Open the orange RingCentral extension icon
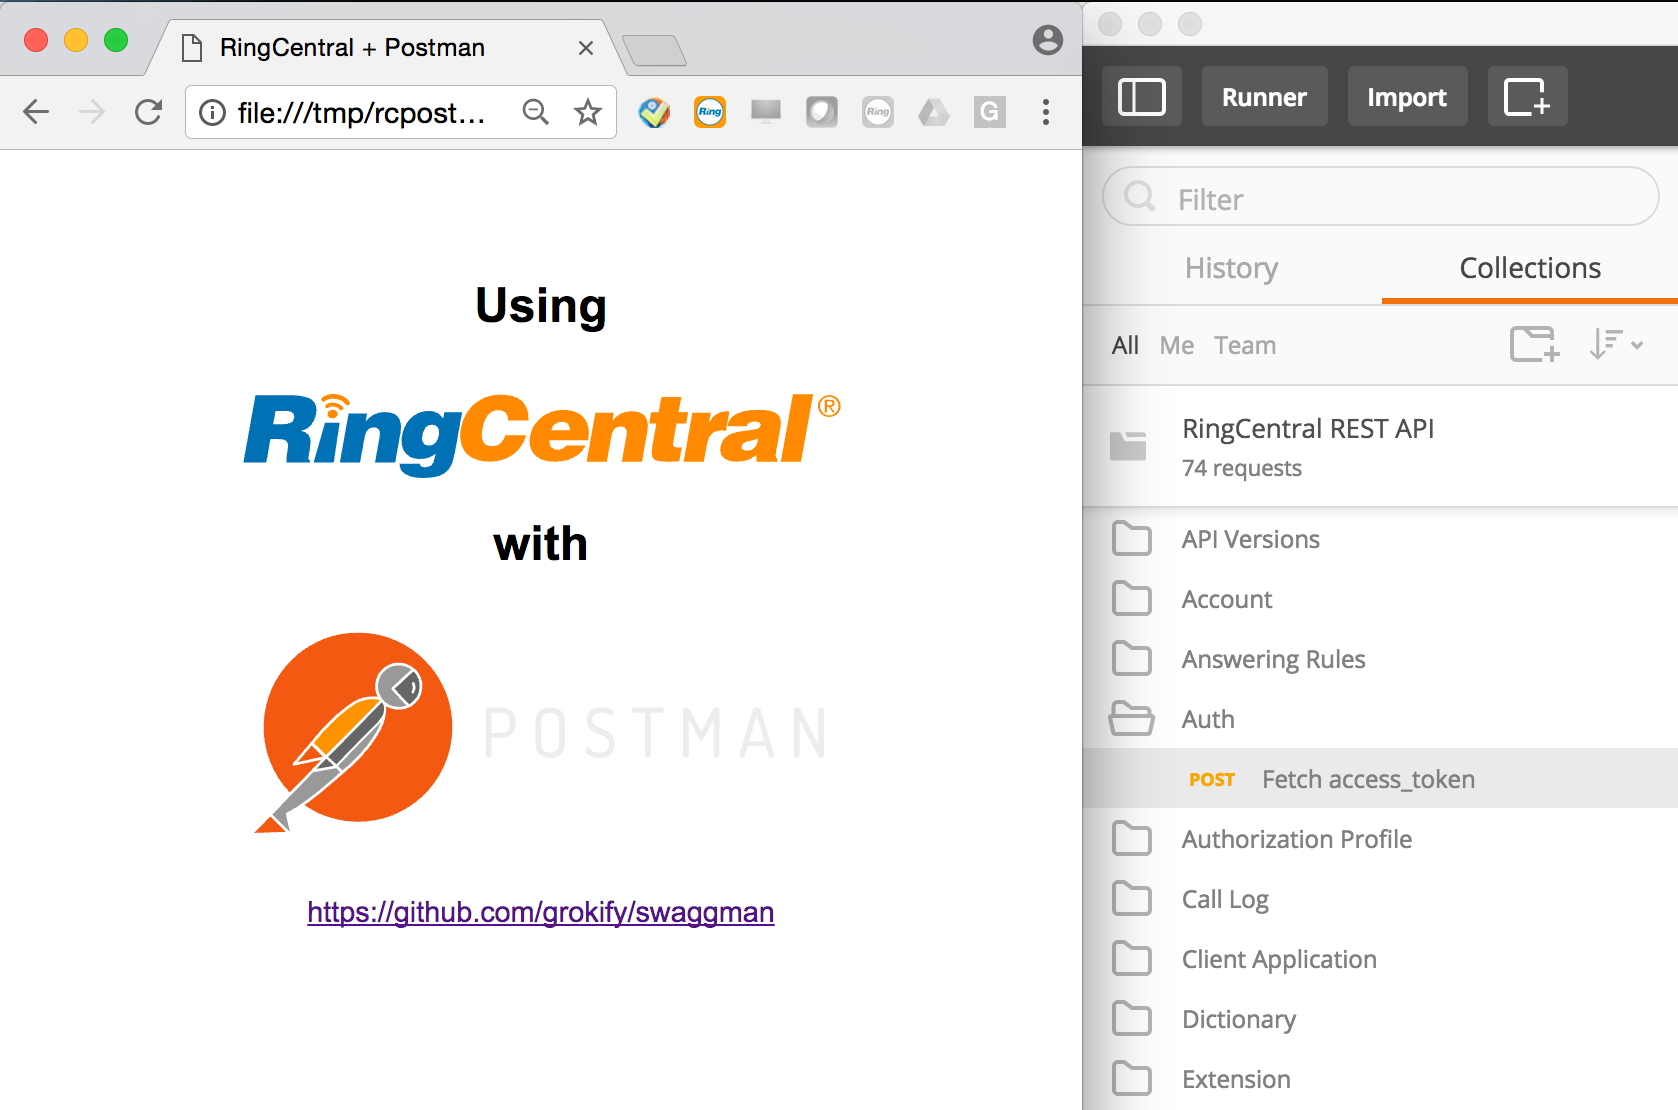This screenshot has height=1110, width=1678. [x=710, y=112]
